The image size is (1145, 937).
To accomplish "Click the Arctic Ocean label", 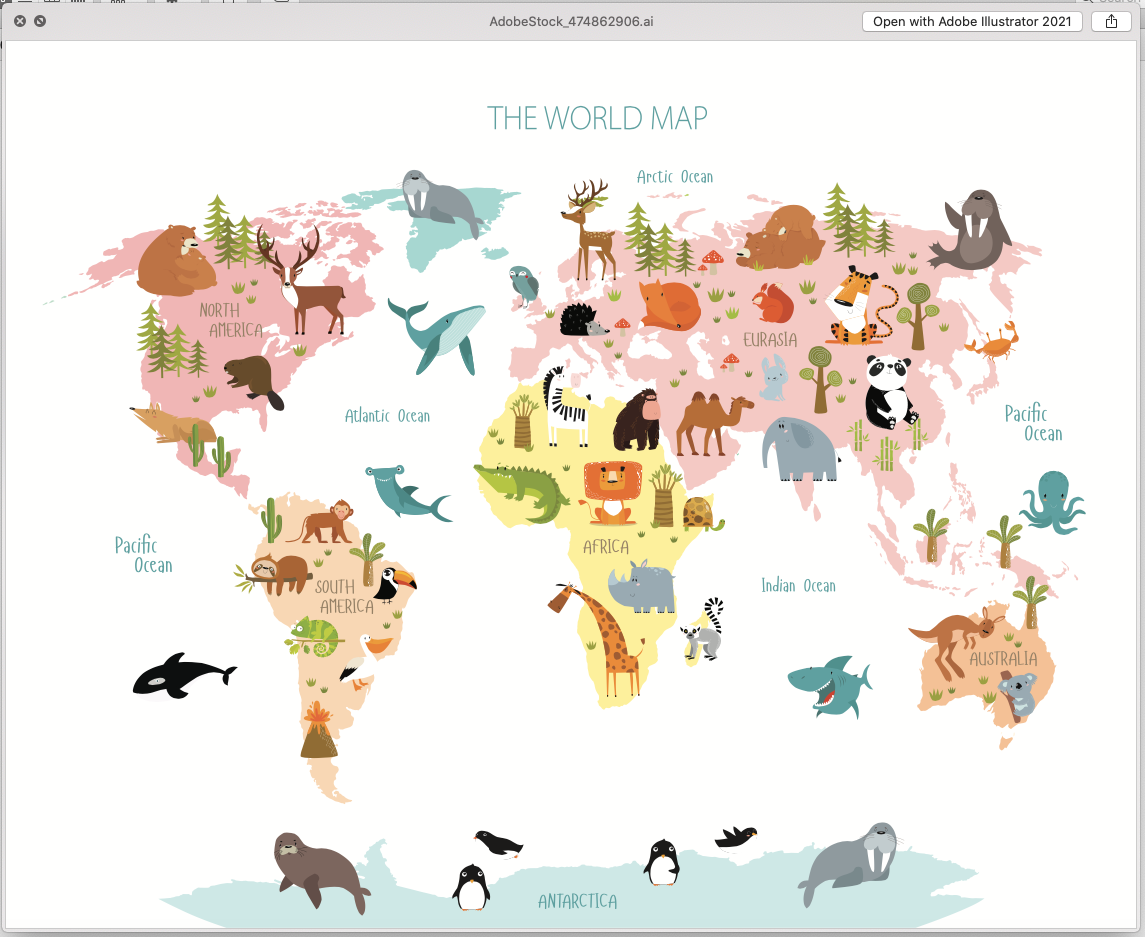I will pos(675,177).
